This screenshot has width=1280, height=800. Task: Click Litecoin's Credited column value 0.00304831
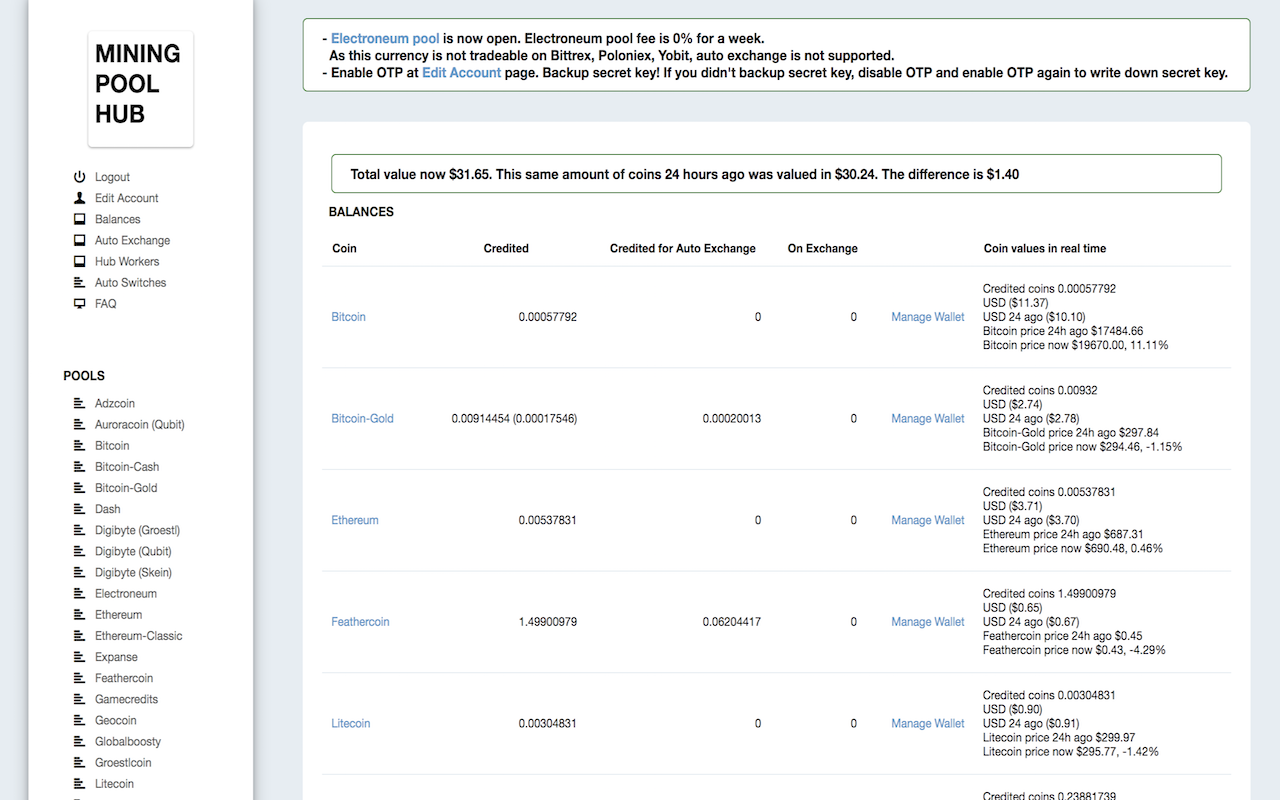tap(547, 723)
